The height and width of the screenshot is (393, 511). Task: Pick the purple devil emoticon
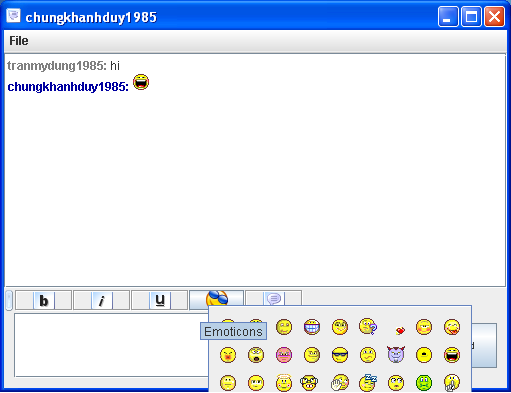[x=396, y=354]
